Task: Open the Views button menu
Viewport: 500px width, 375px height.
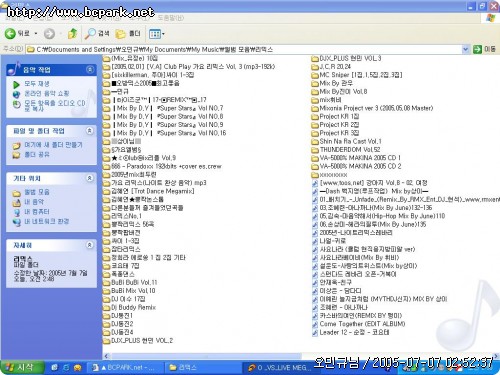Action: click(x=157, y=34)
